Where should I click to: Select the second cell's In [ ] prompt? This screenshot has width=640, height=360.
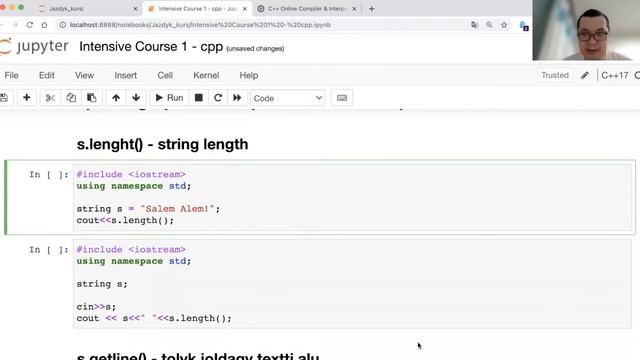(x=49, y=250)
